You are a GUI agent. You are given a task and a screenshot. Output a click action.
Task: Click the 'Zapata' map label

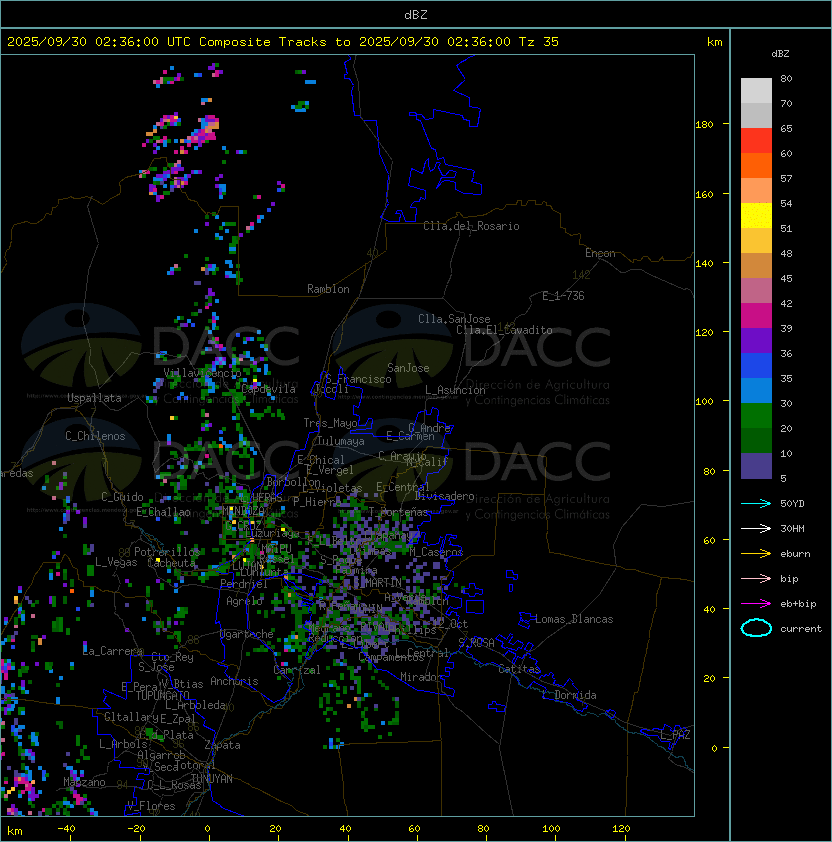point(222,745)
